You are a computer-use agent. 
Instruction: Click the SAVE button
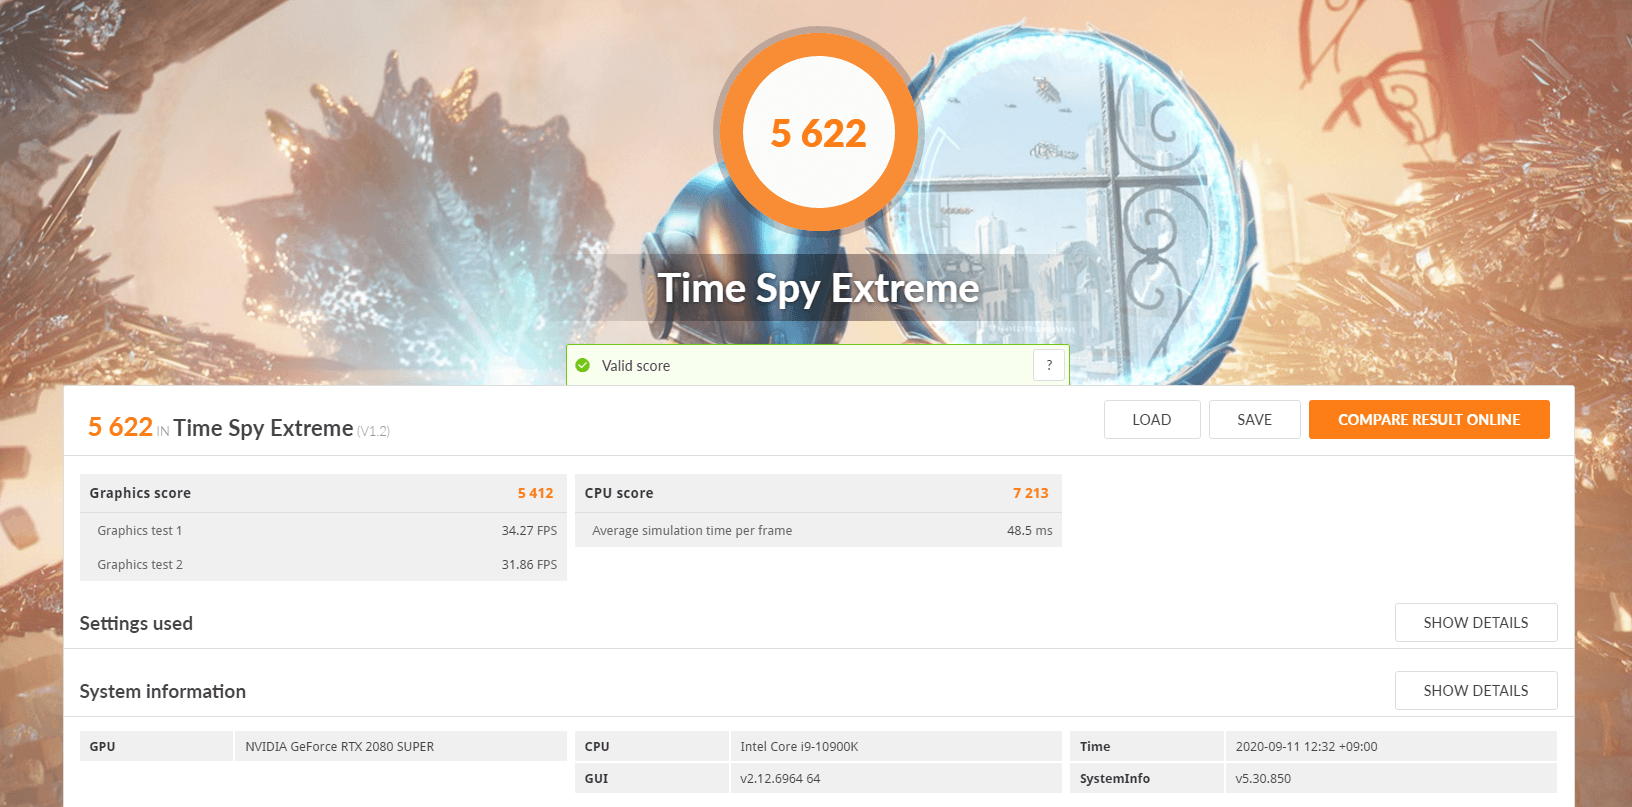(x=1255, y=420)
